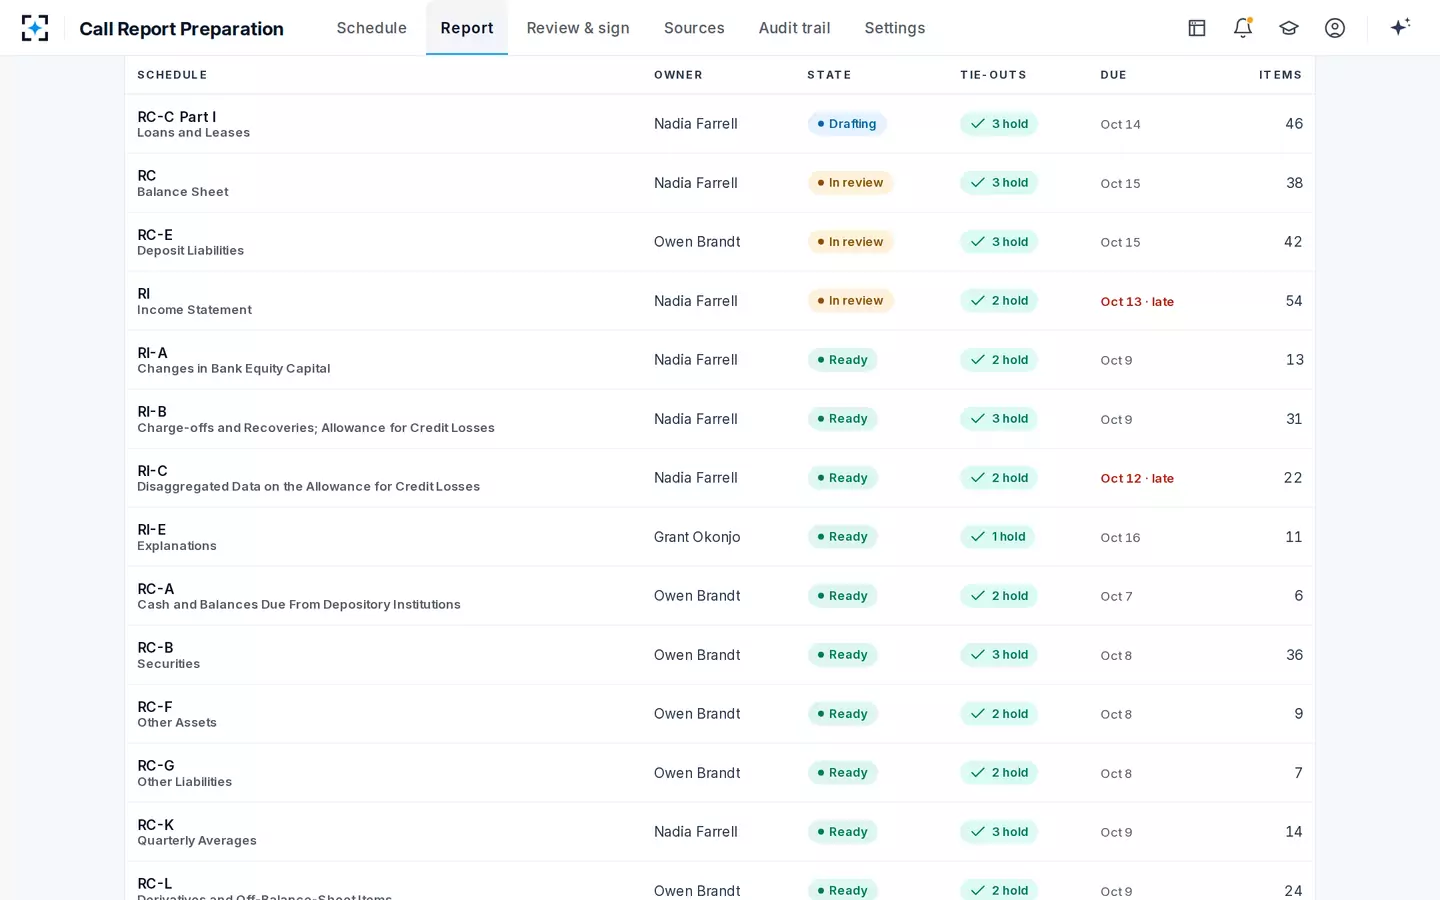Click the RC-B Securities schedule name
Screen dimensions: 1440x900
point(168,655)
